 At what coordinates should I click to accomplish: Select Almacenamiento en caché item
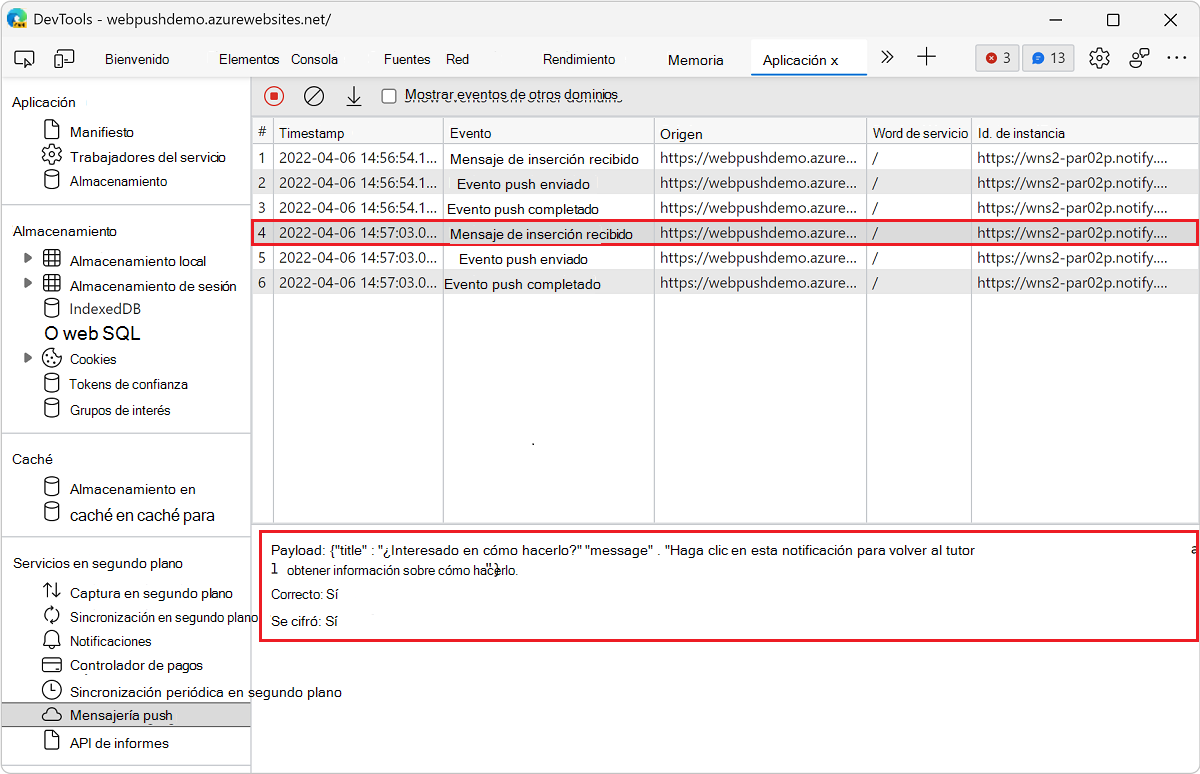coord(132,489)
